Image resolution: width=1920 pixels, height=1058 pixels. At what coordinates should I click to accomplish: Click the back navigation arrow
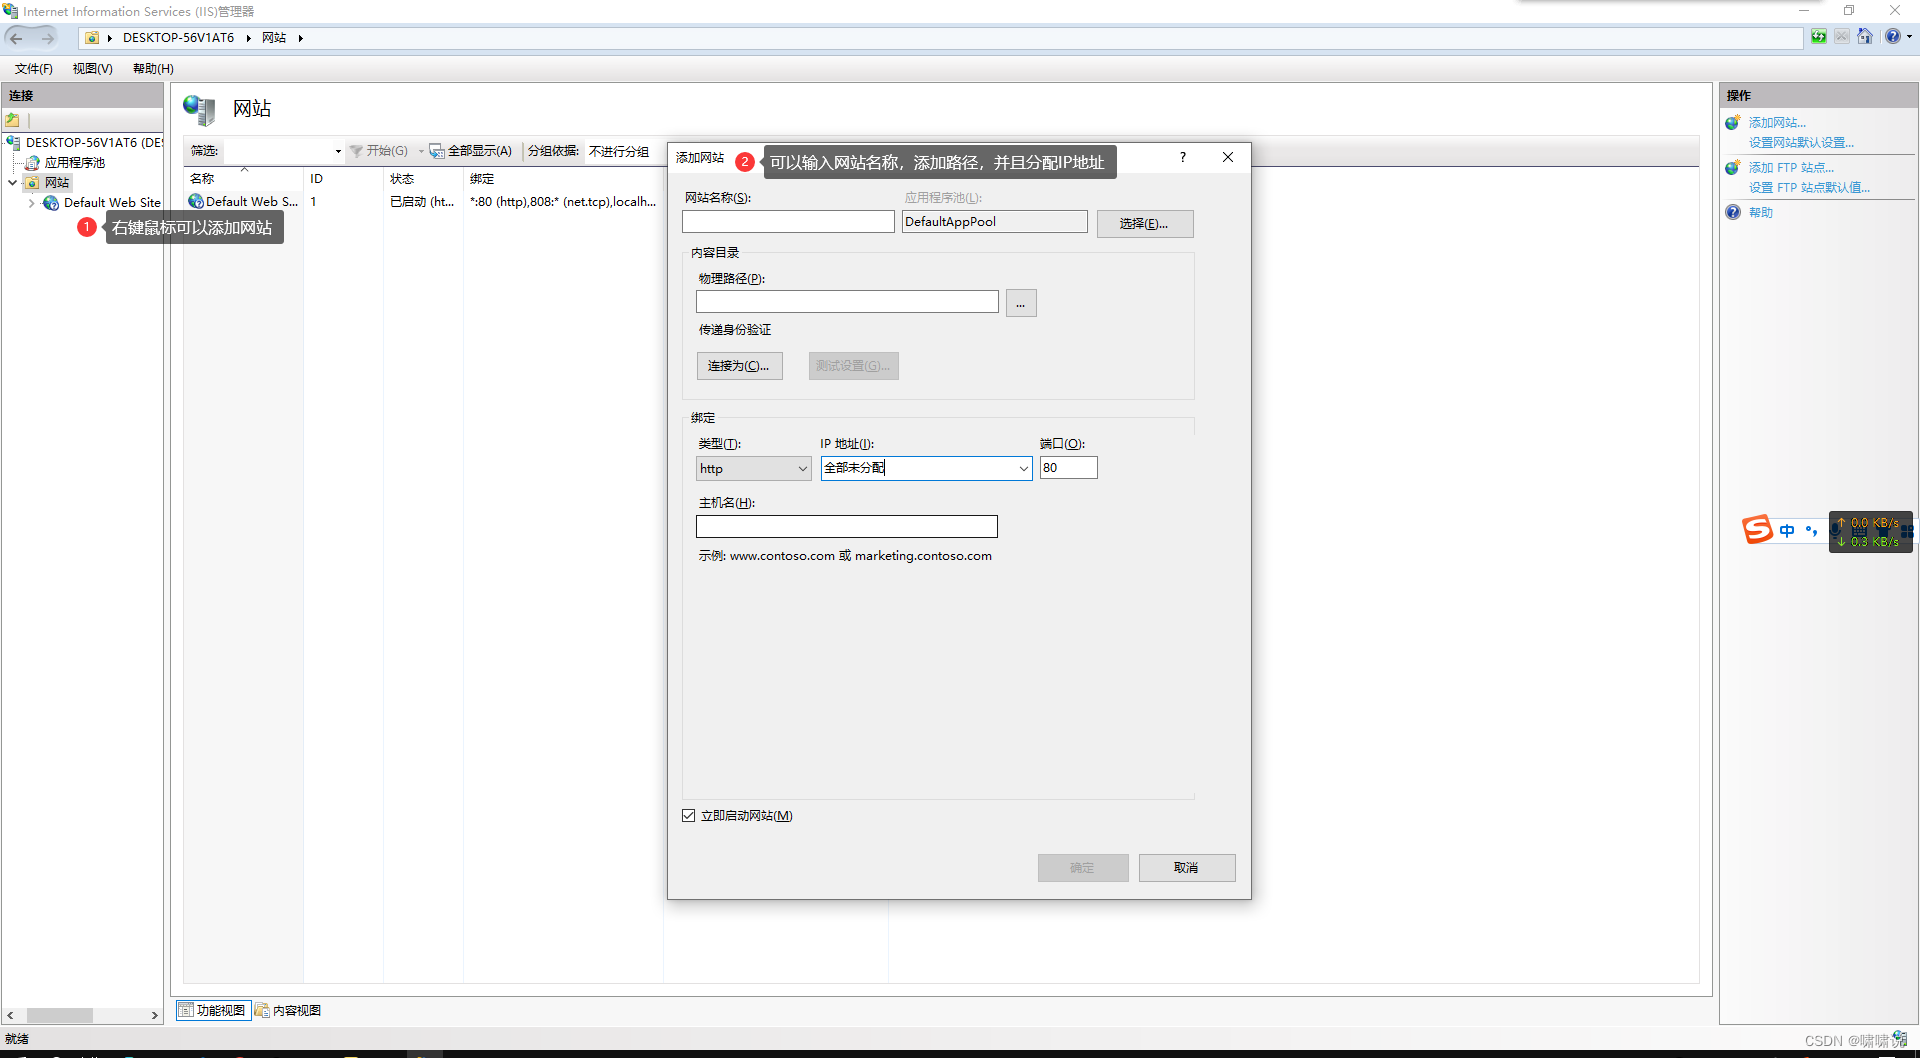point(16,38)
